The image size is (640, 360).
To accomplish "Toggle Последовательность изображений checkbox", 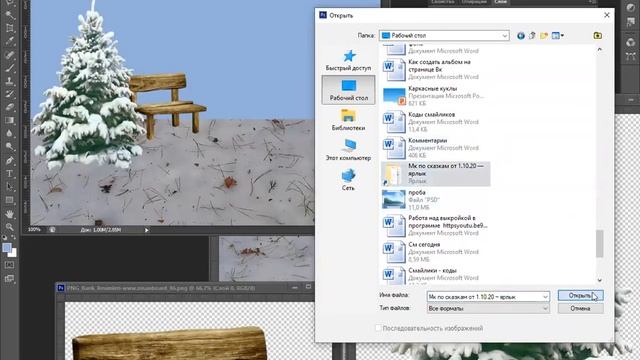I will 378,328.
